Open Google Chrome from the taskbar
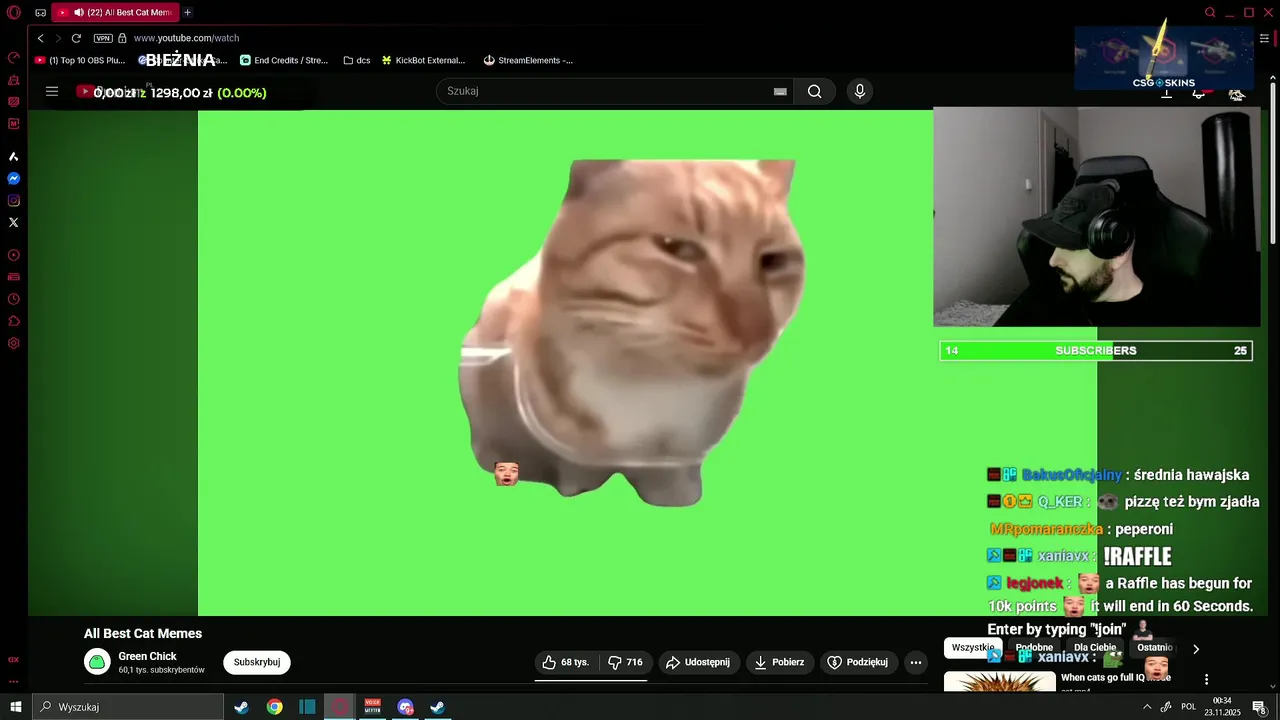The width and height of the screenshot is (1280, 720). click(x=274, y=707)
